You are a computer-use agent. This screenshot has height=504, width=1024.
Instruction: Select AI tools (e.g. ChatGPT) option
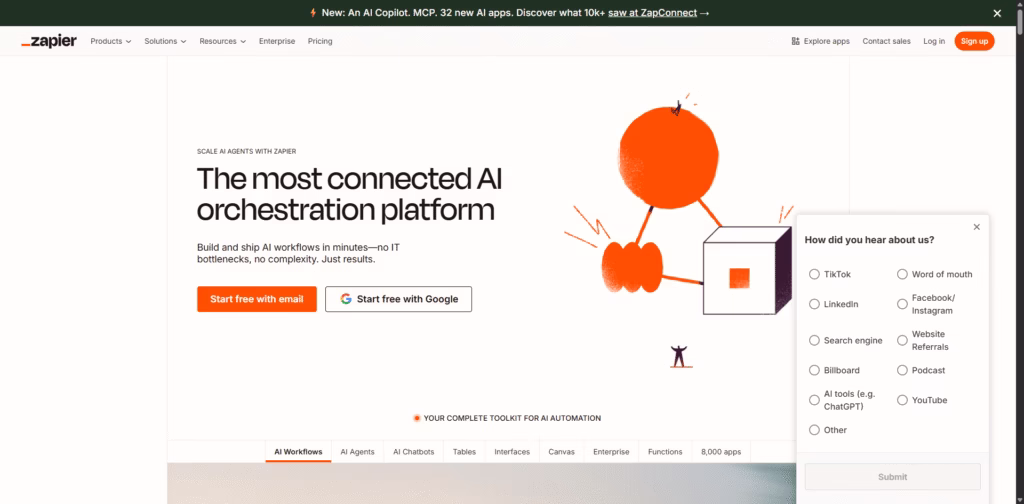[x=814, y=400]
